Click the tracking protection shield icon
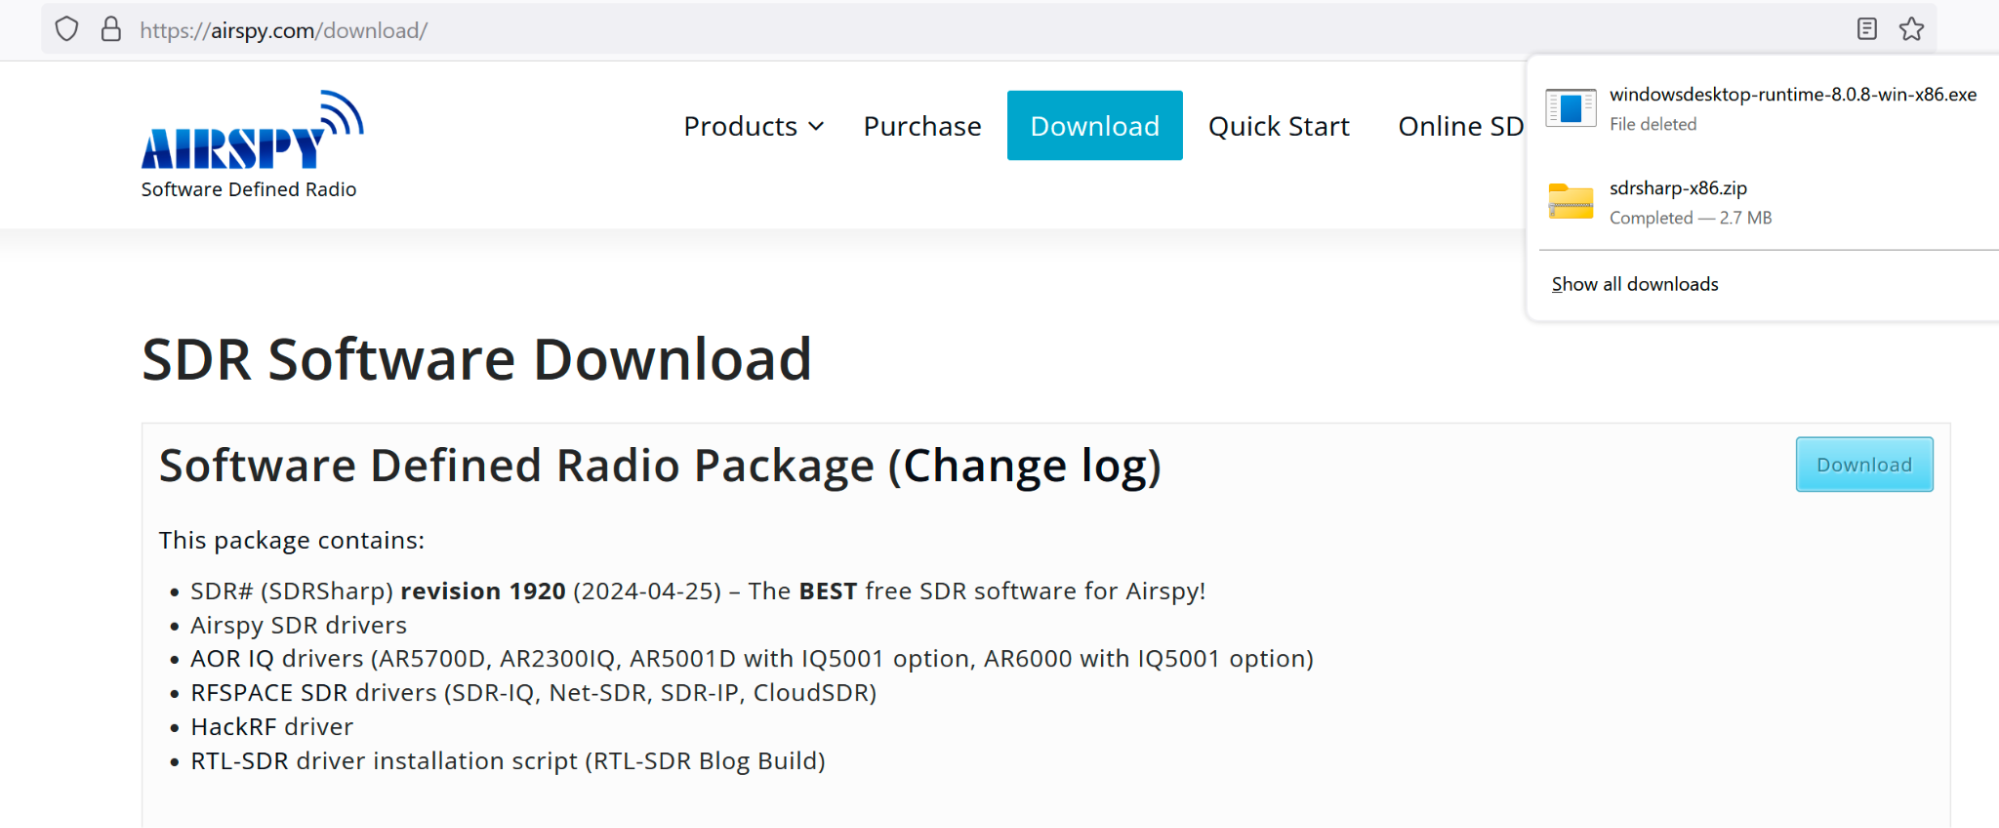 66,30
